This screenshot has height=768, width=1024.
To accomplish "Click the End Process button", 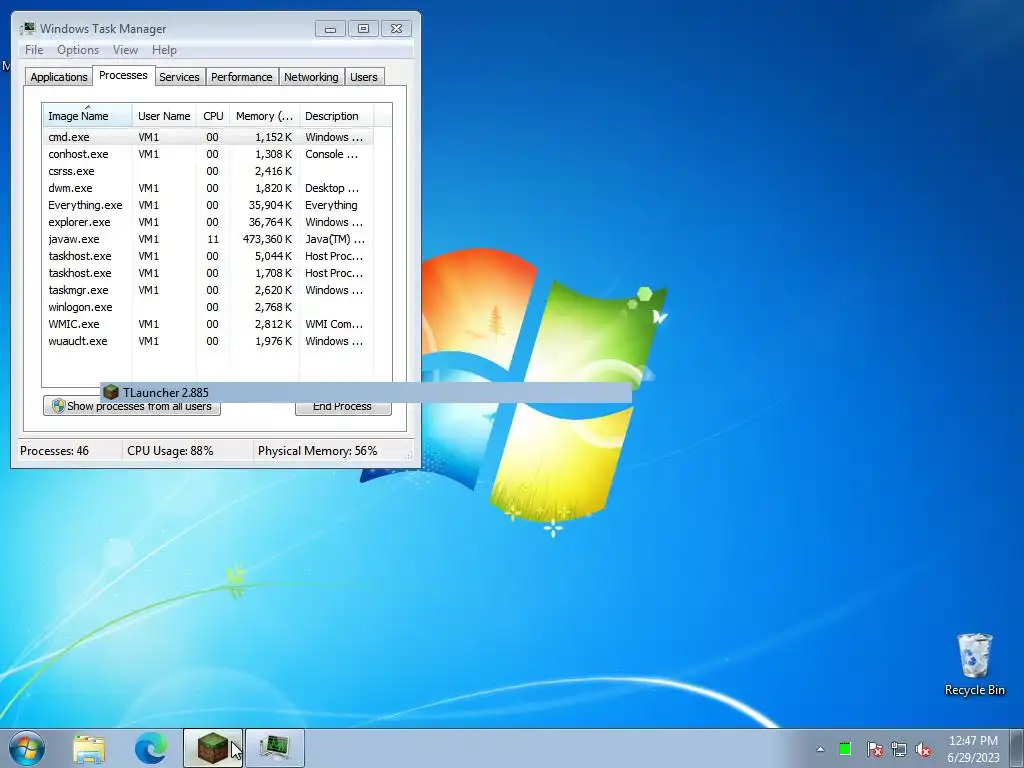I will tap(343, 406).
